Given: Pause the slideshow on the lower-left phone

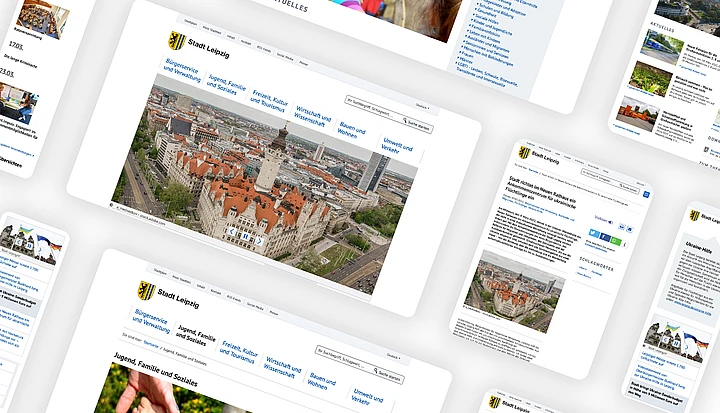Looking at the screenshot, I should (29, 246).
